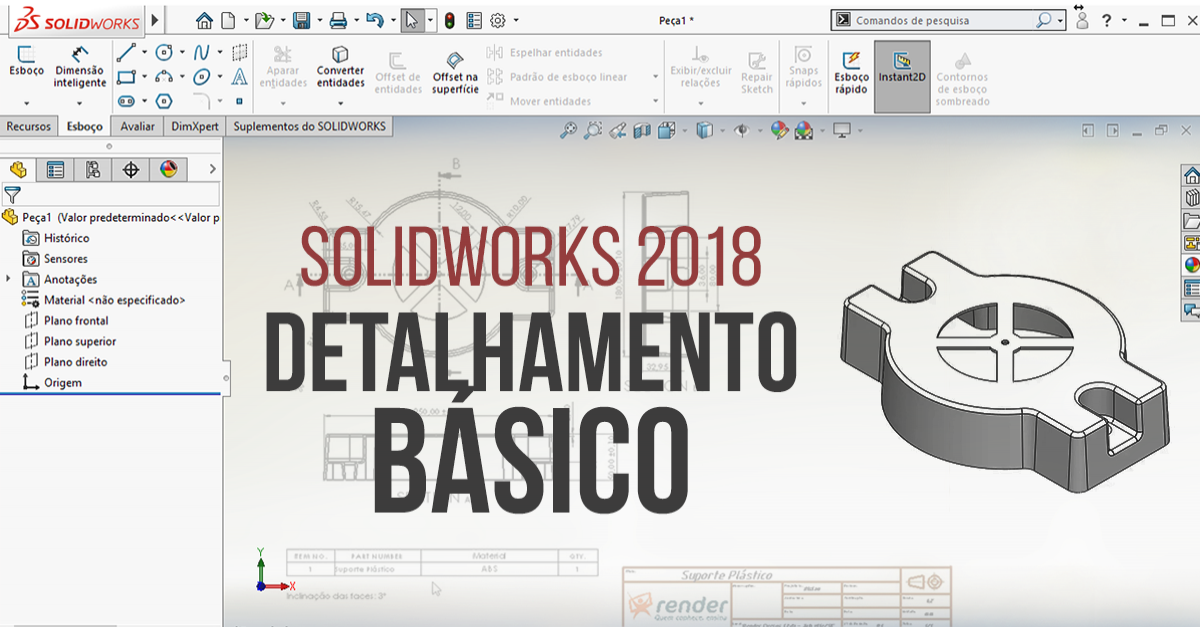Click the sketch Text tool icon
Screen dimensions: 1200x627
tap(240, 77)
